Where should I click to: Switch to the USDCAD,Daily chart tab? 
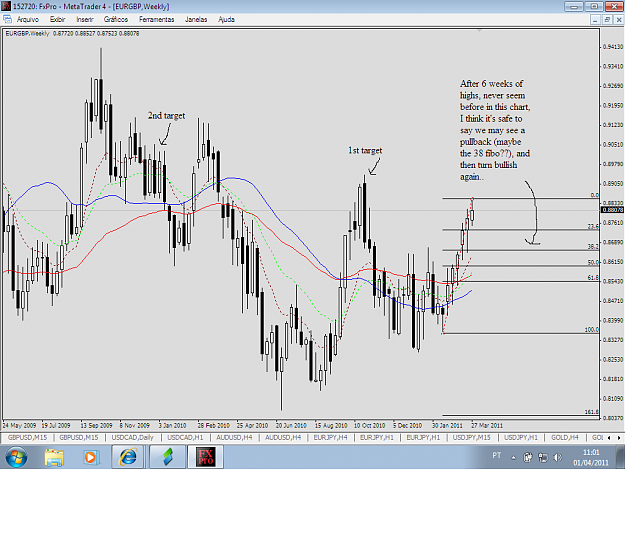132,438
